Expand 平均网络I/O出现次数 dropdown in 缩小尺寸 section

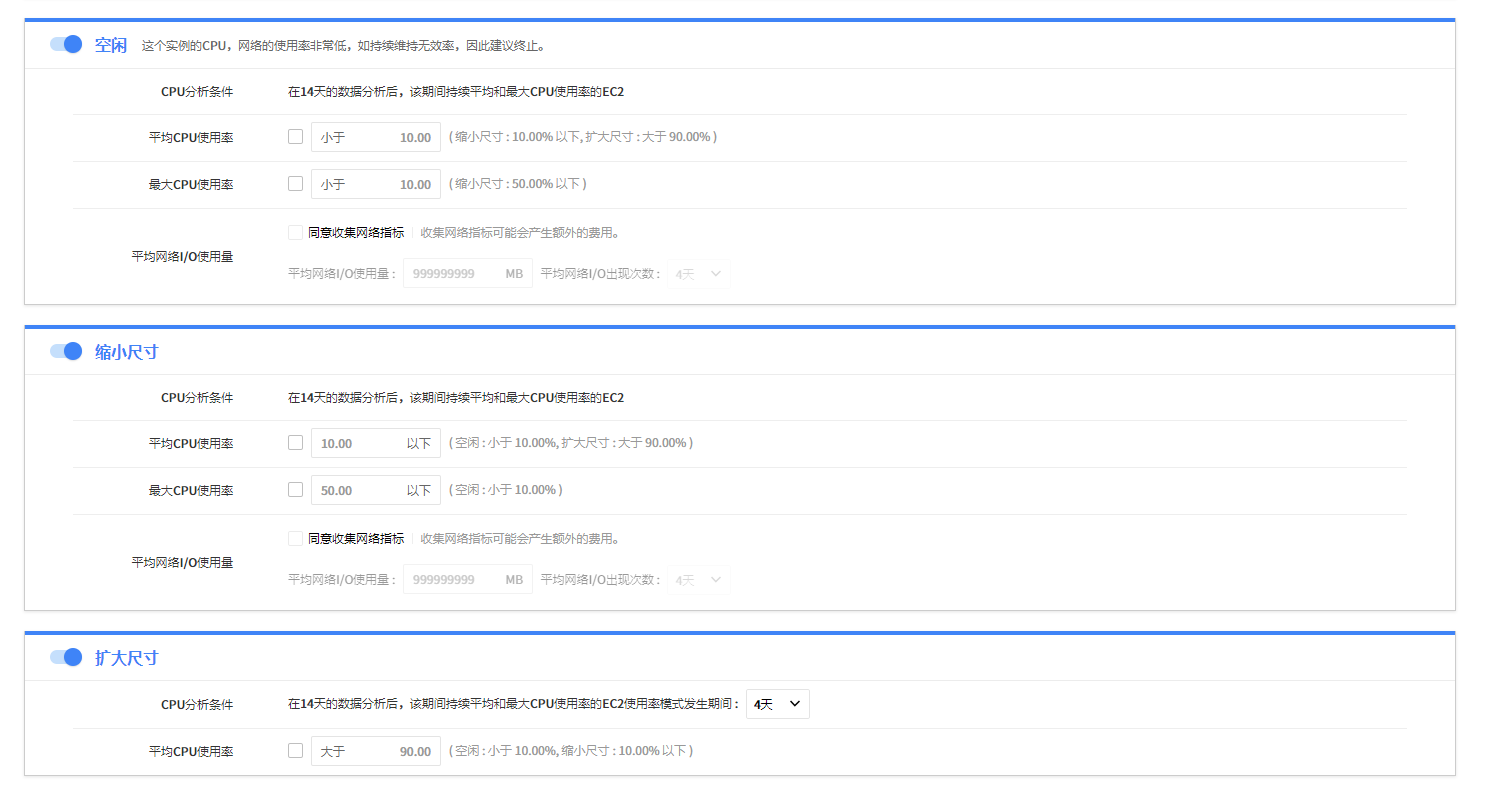coord(698,579)
